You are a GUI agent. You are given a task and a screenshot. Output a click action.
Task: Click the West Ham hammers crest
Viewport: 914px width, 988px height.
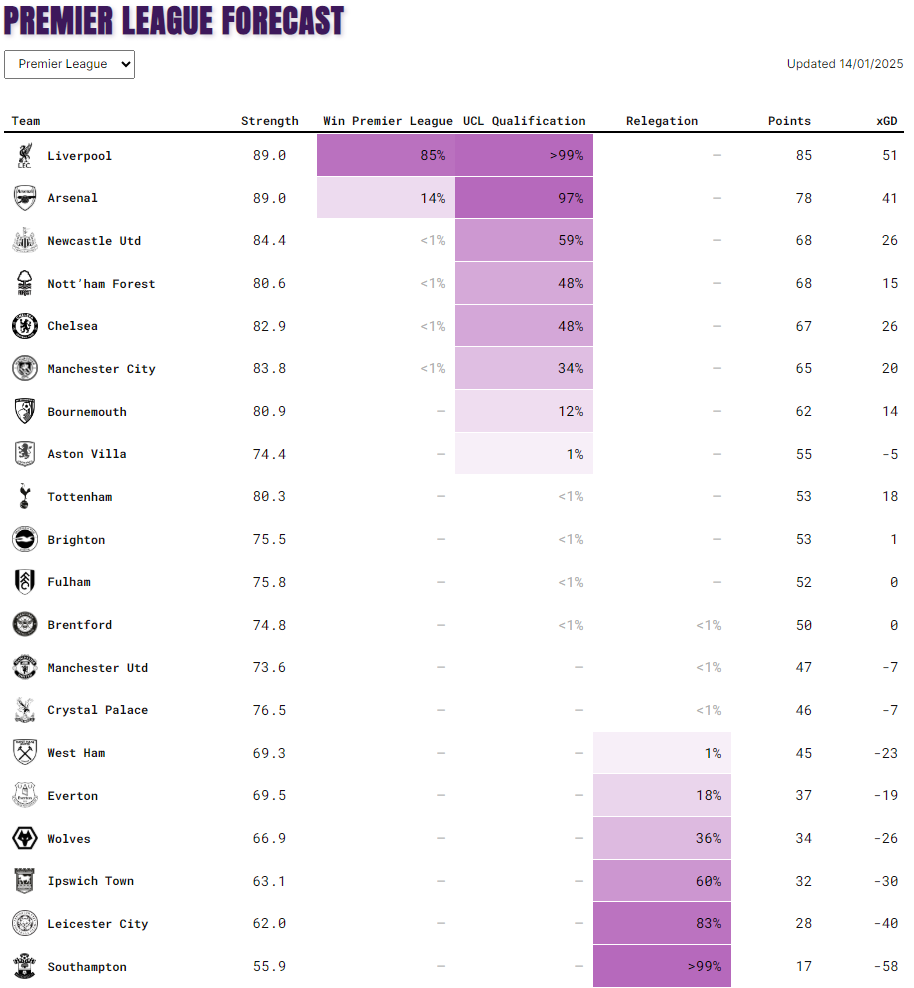[x=25, y=752]
